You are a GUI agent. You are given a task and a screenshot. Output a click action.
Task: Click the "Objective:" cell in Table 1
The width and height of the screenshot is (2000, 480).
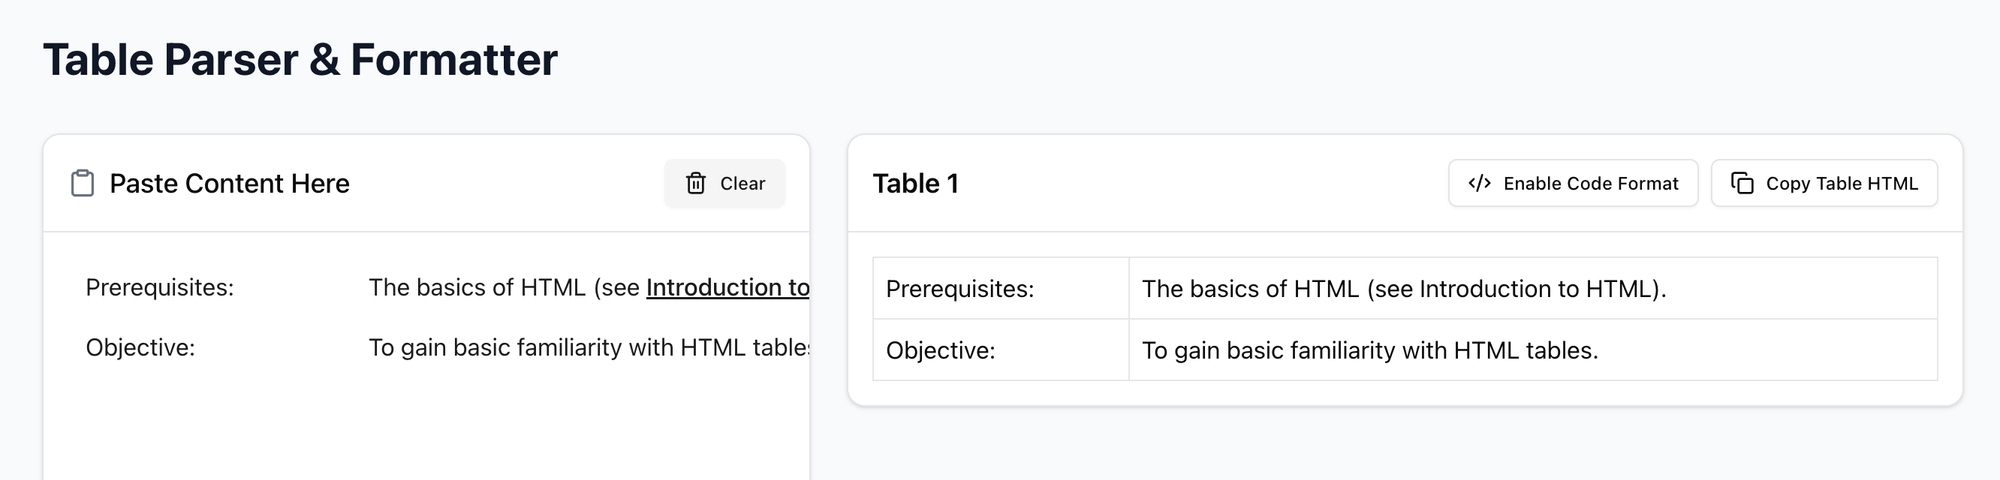pos(941,351)
